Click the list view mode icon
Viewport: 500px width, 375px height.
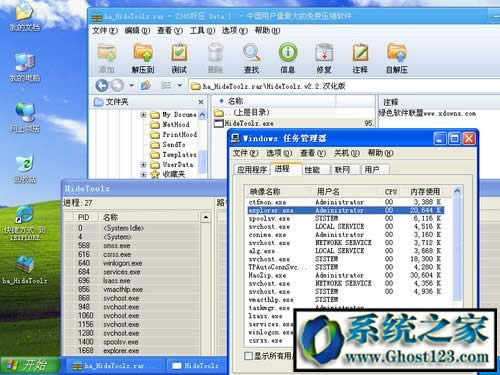pos(166,86)
